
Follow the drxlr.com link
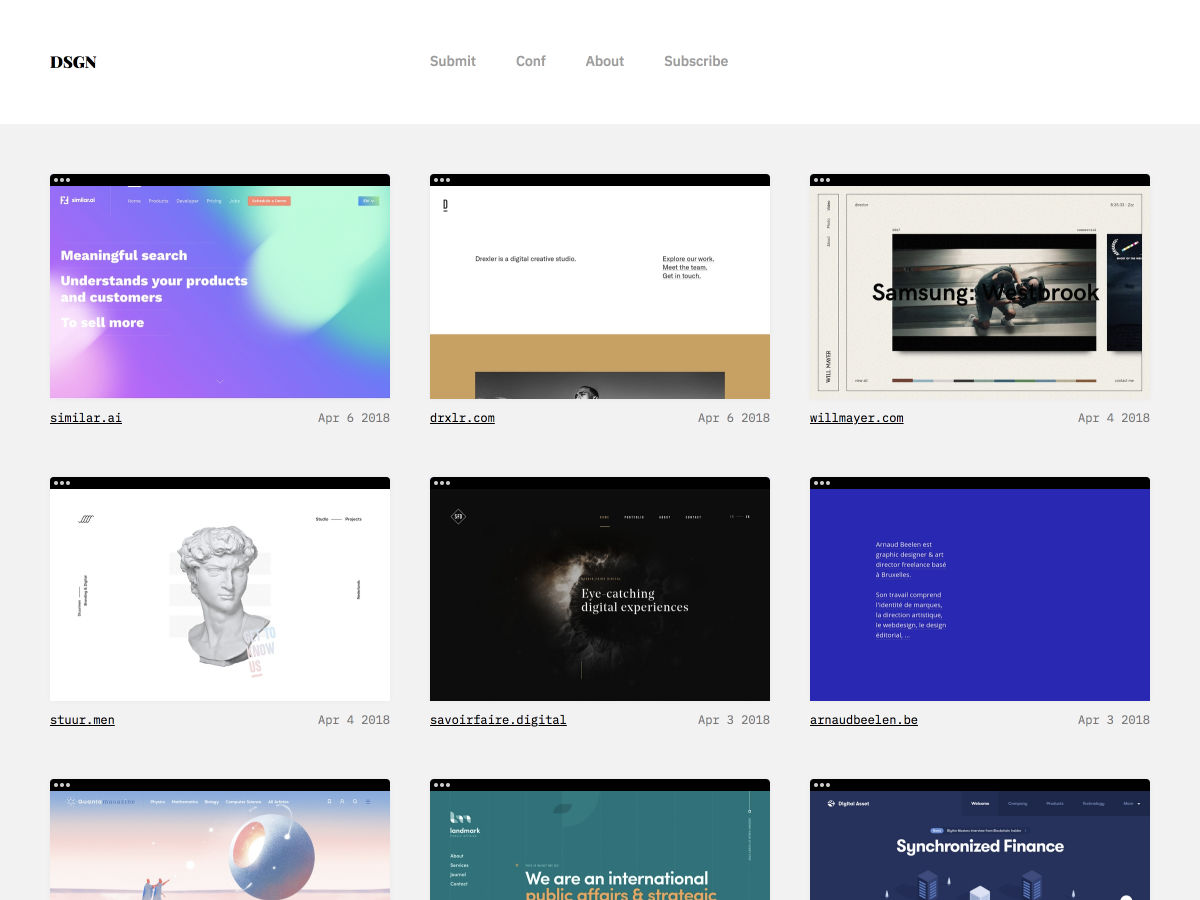tap(462, 418)
